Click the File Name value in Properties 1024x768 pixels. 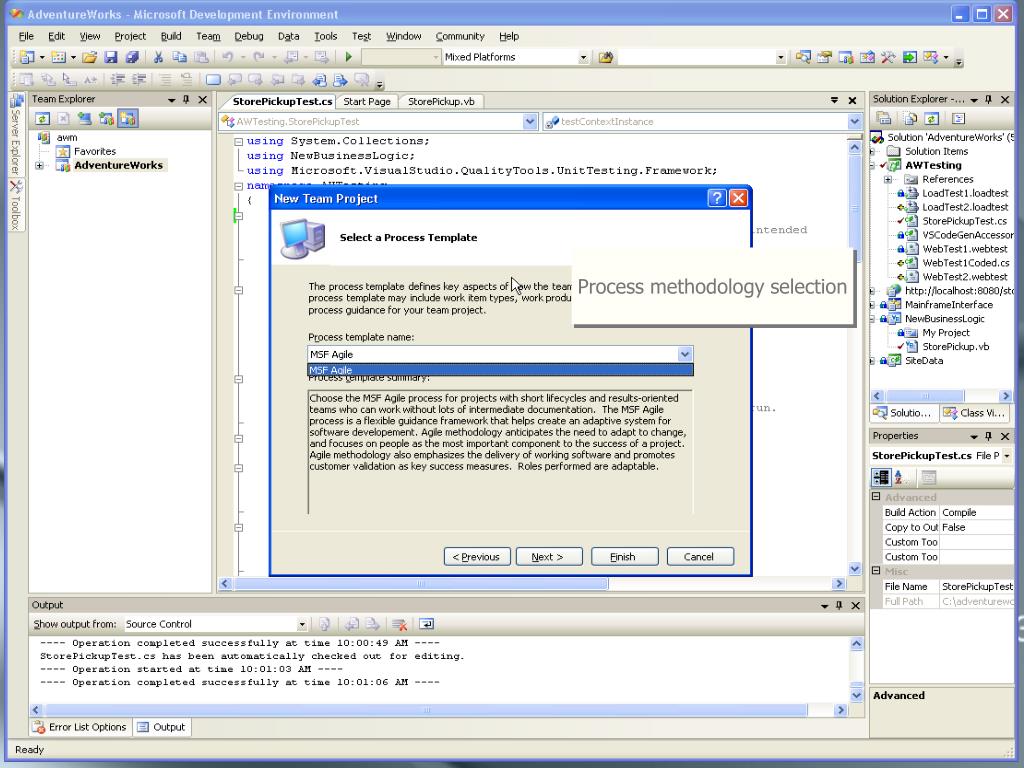[977, 586]
